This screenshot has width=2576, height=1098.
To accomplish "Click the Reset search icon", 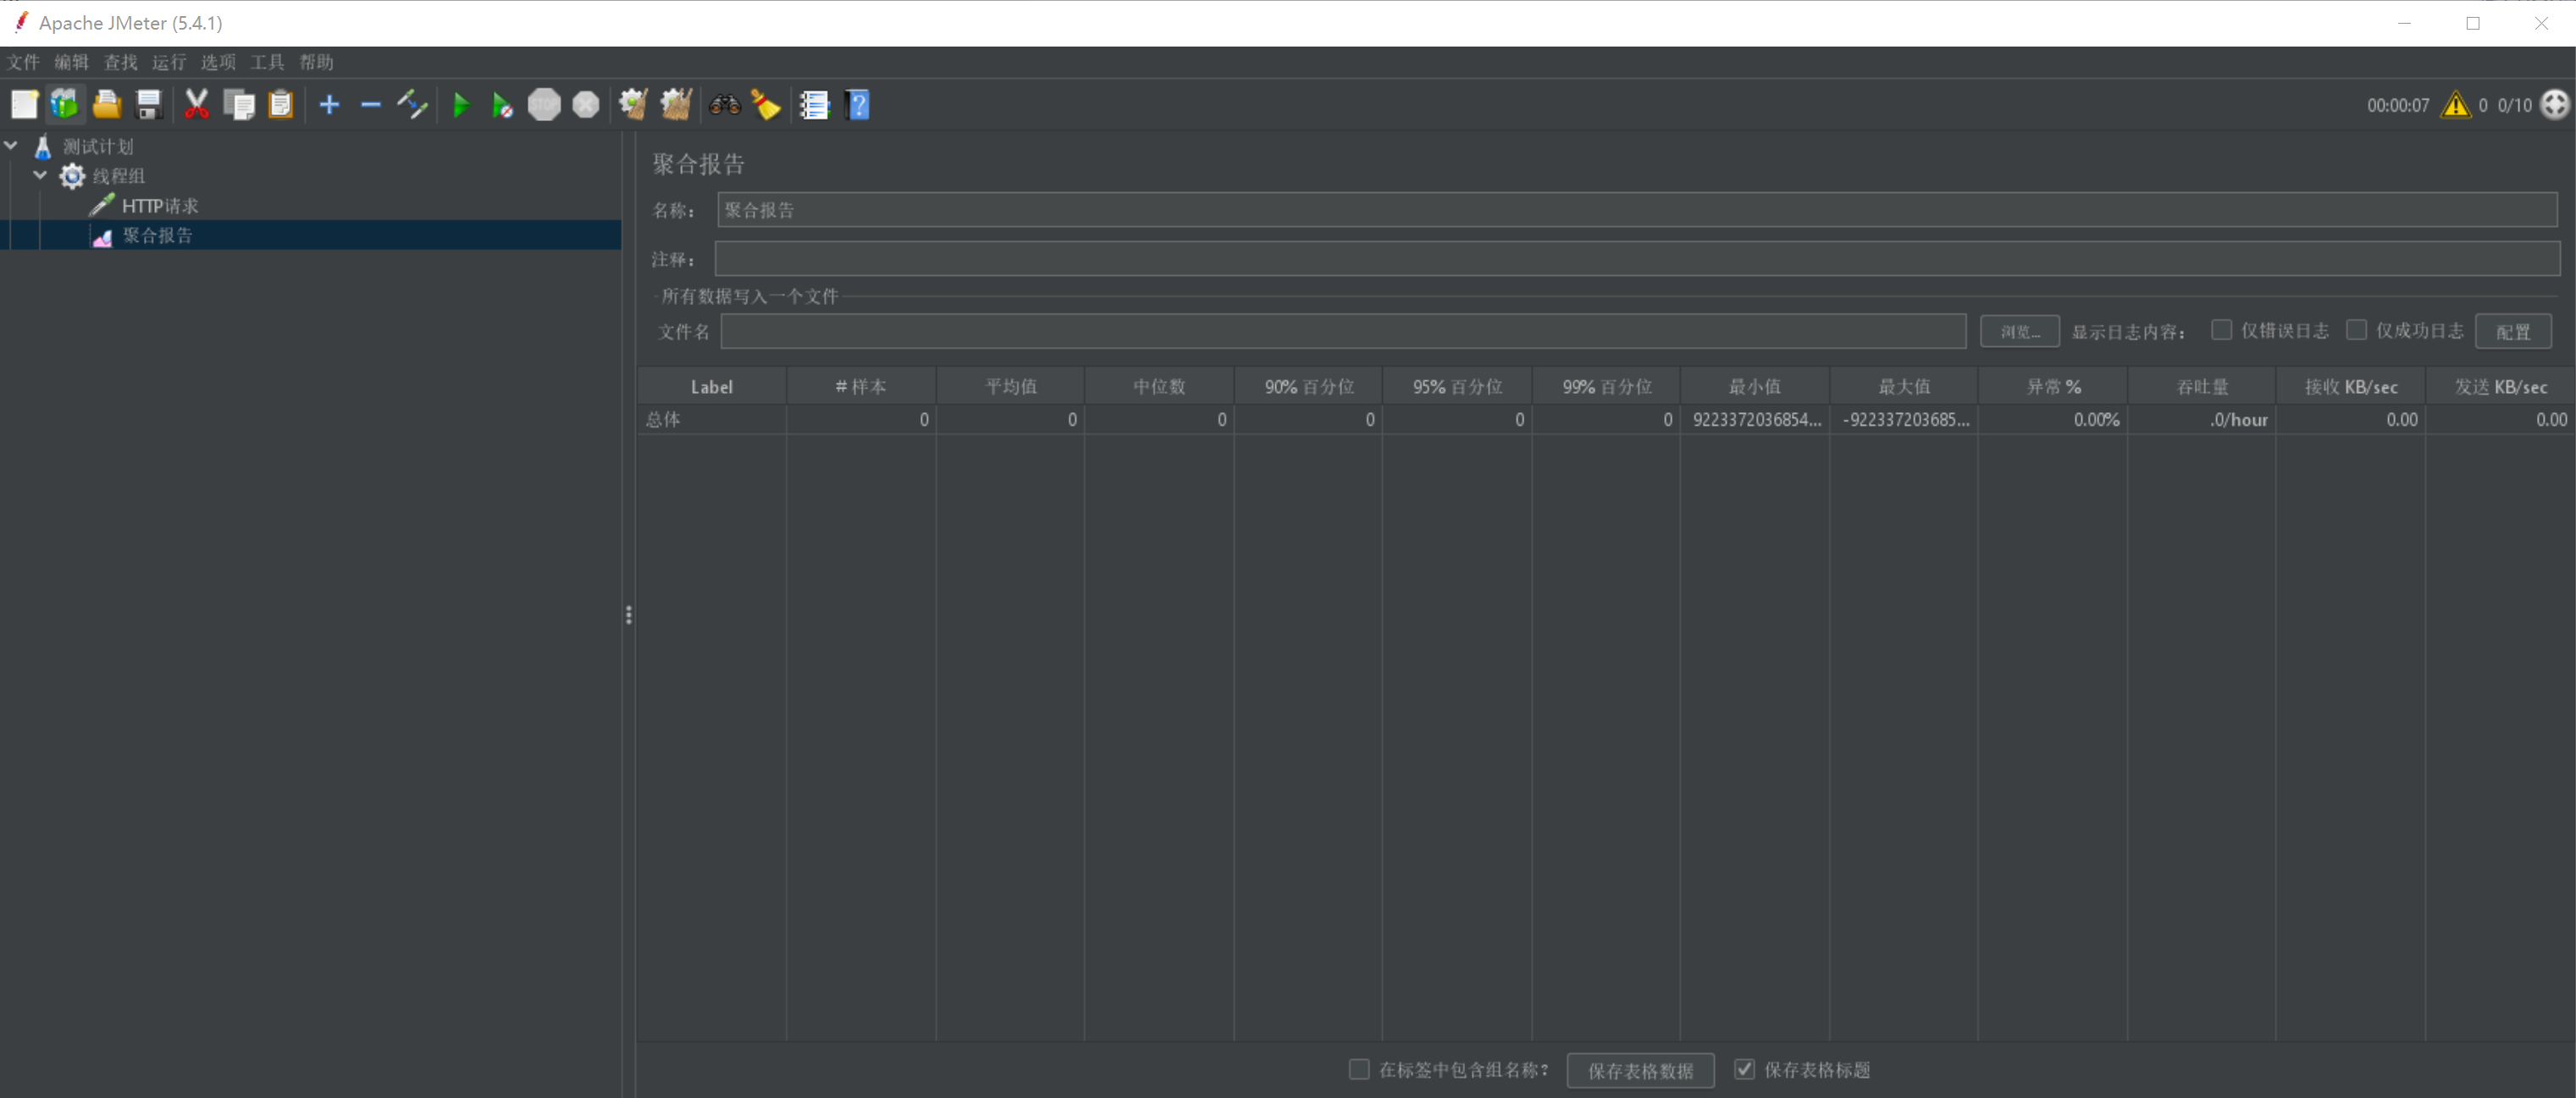I will [766, 104].
